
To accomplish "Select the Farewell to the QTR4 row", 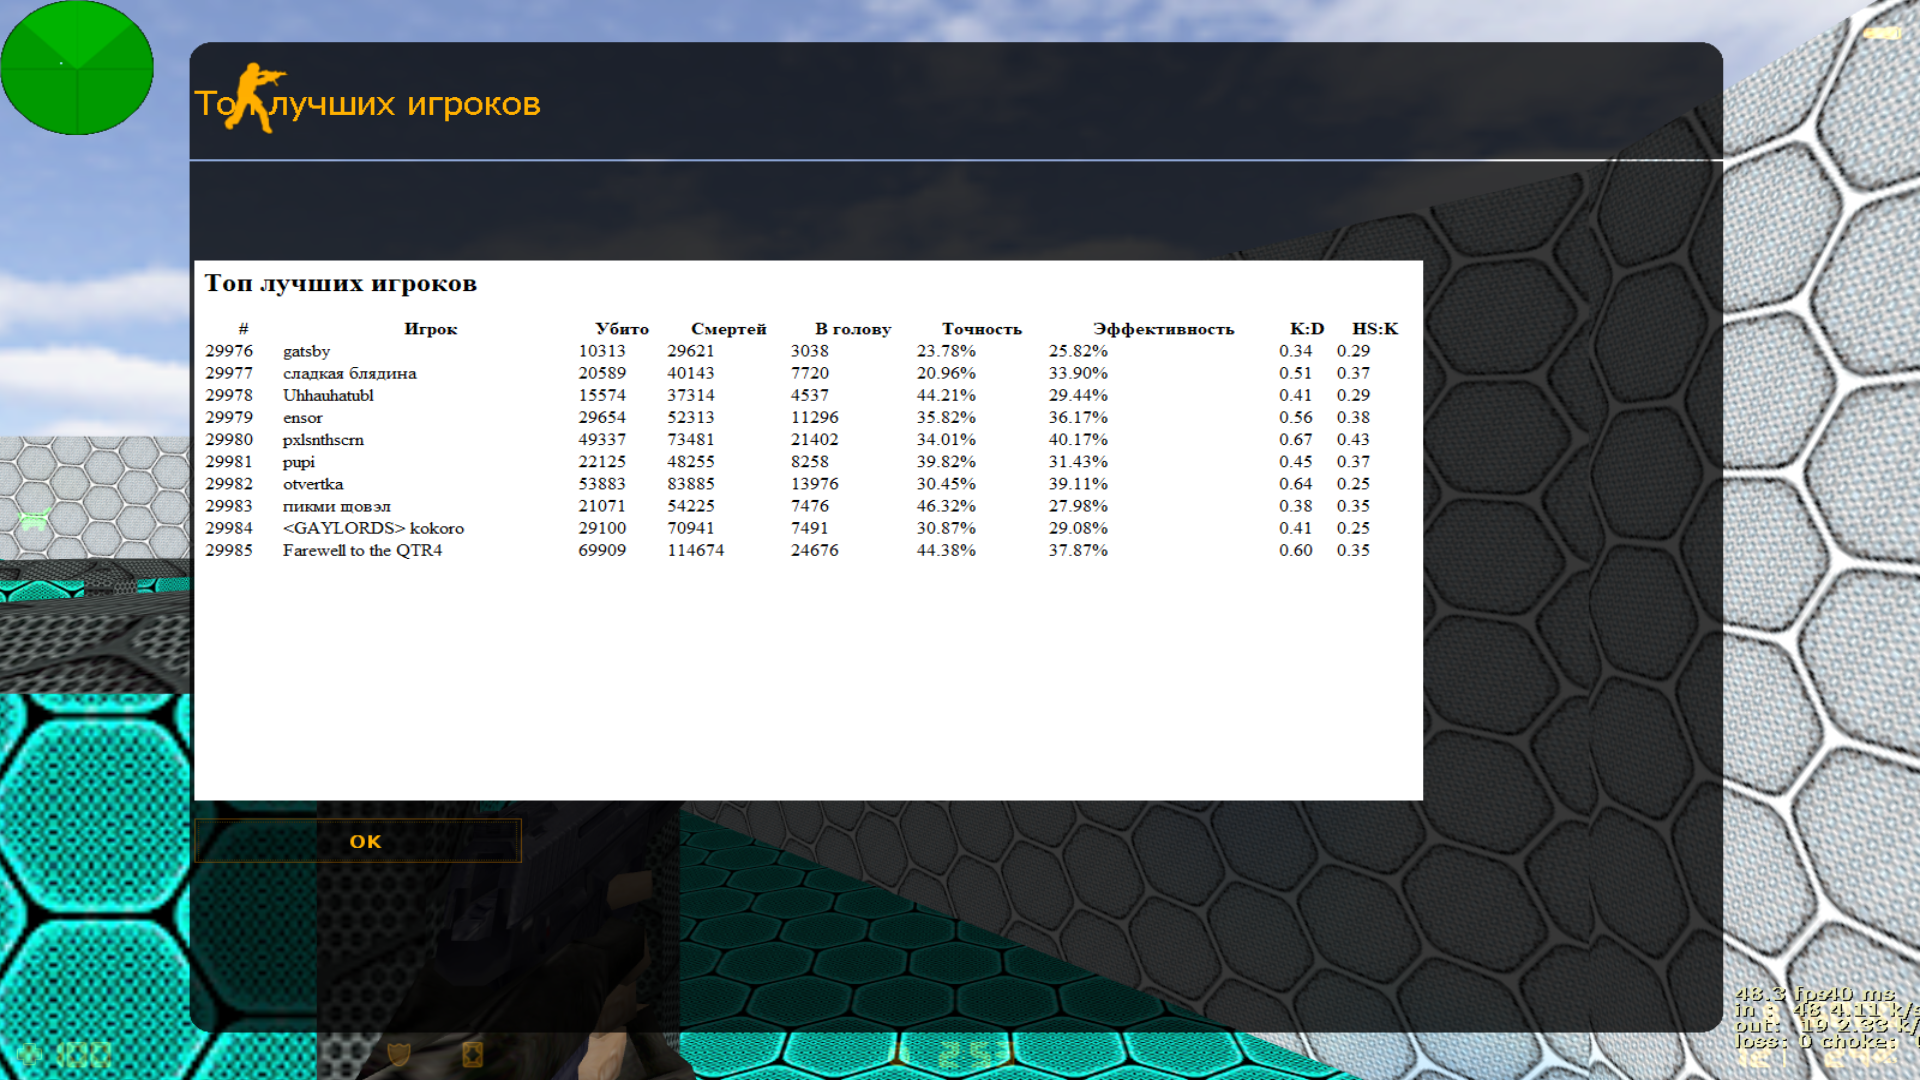I will 362,550.
